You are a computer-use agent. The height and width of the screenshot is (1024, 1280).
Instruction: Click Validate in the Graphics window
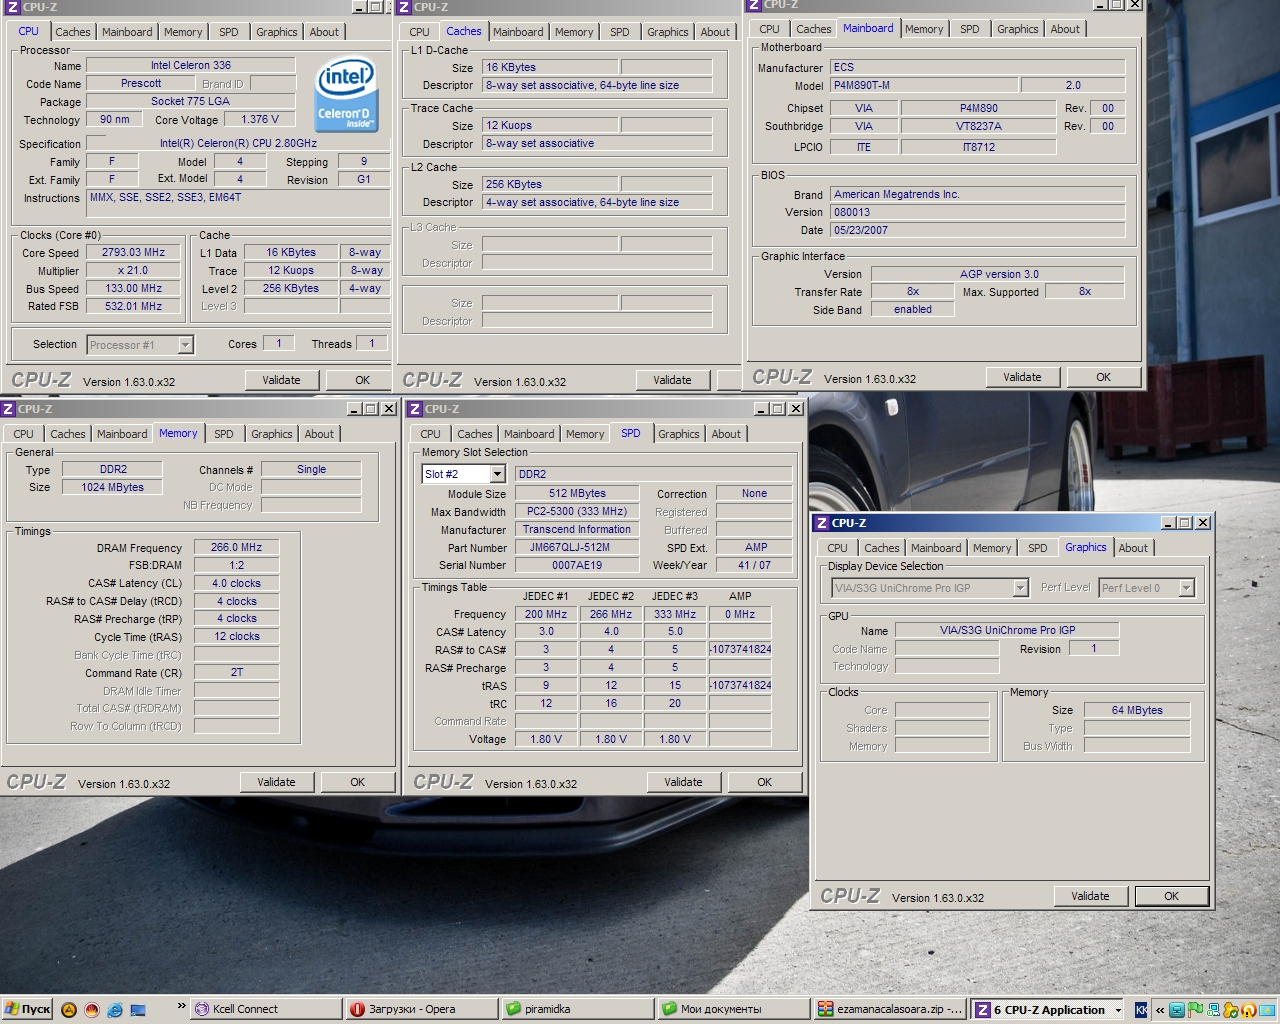click(x=1090, y=896)
